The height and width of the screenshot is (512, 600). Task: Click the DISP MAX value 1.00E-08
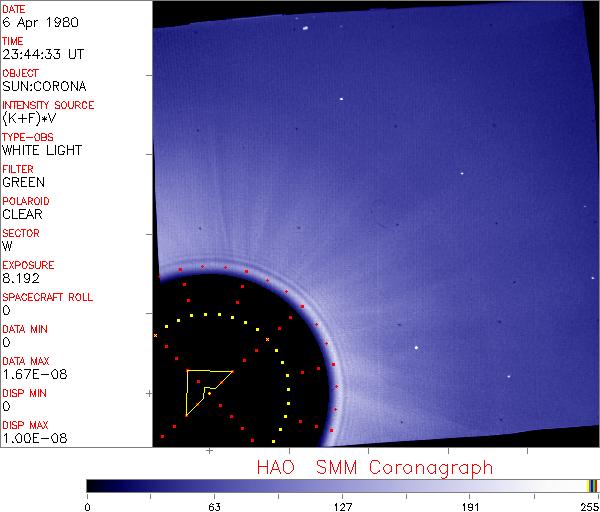click(30, 438)
